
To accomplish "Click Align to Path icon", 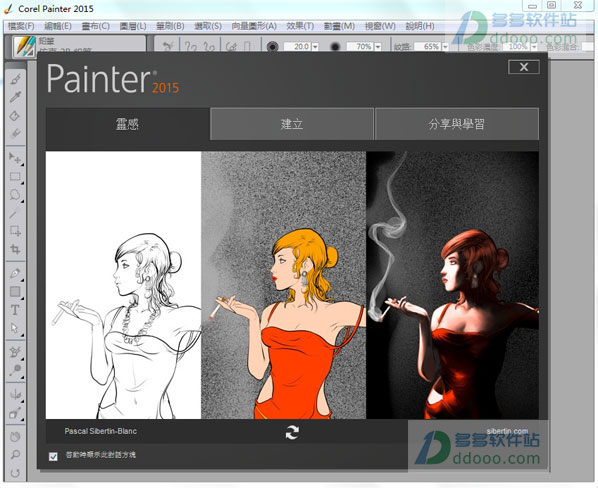I will pyautogui.click(x=231, y=47).
